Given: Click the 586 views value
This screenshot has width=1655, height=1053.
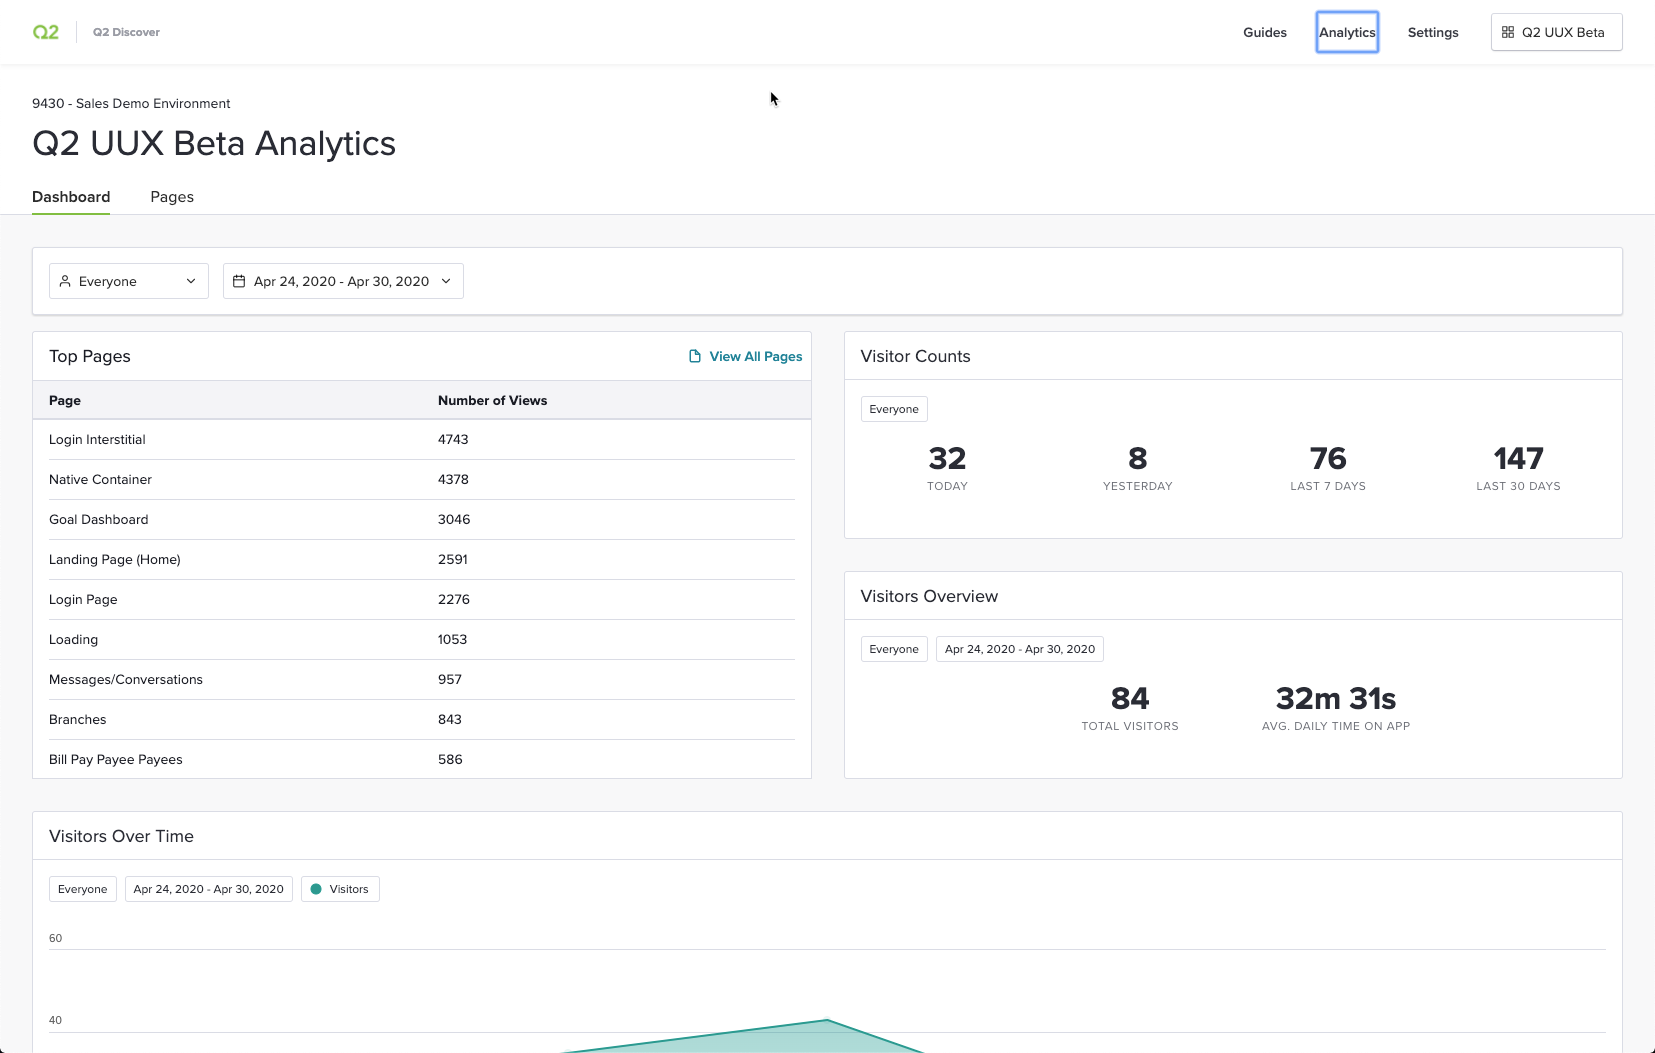Looking at the screenshot, I should point(450,760).
